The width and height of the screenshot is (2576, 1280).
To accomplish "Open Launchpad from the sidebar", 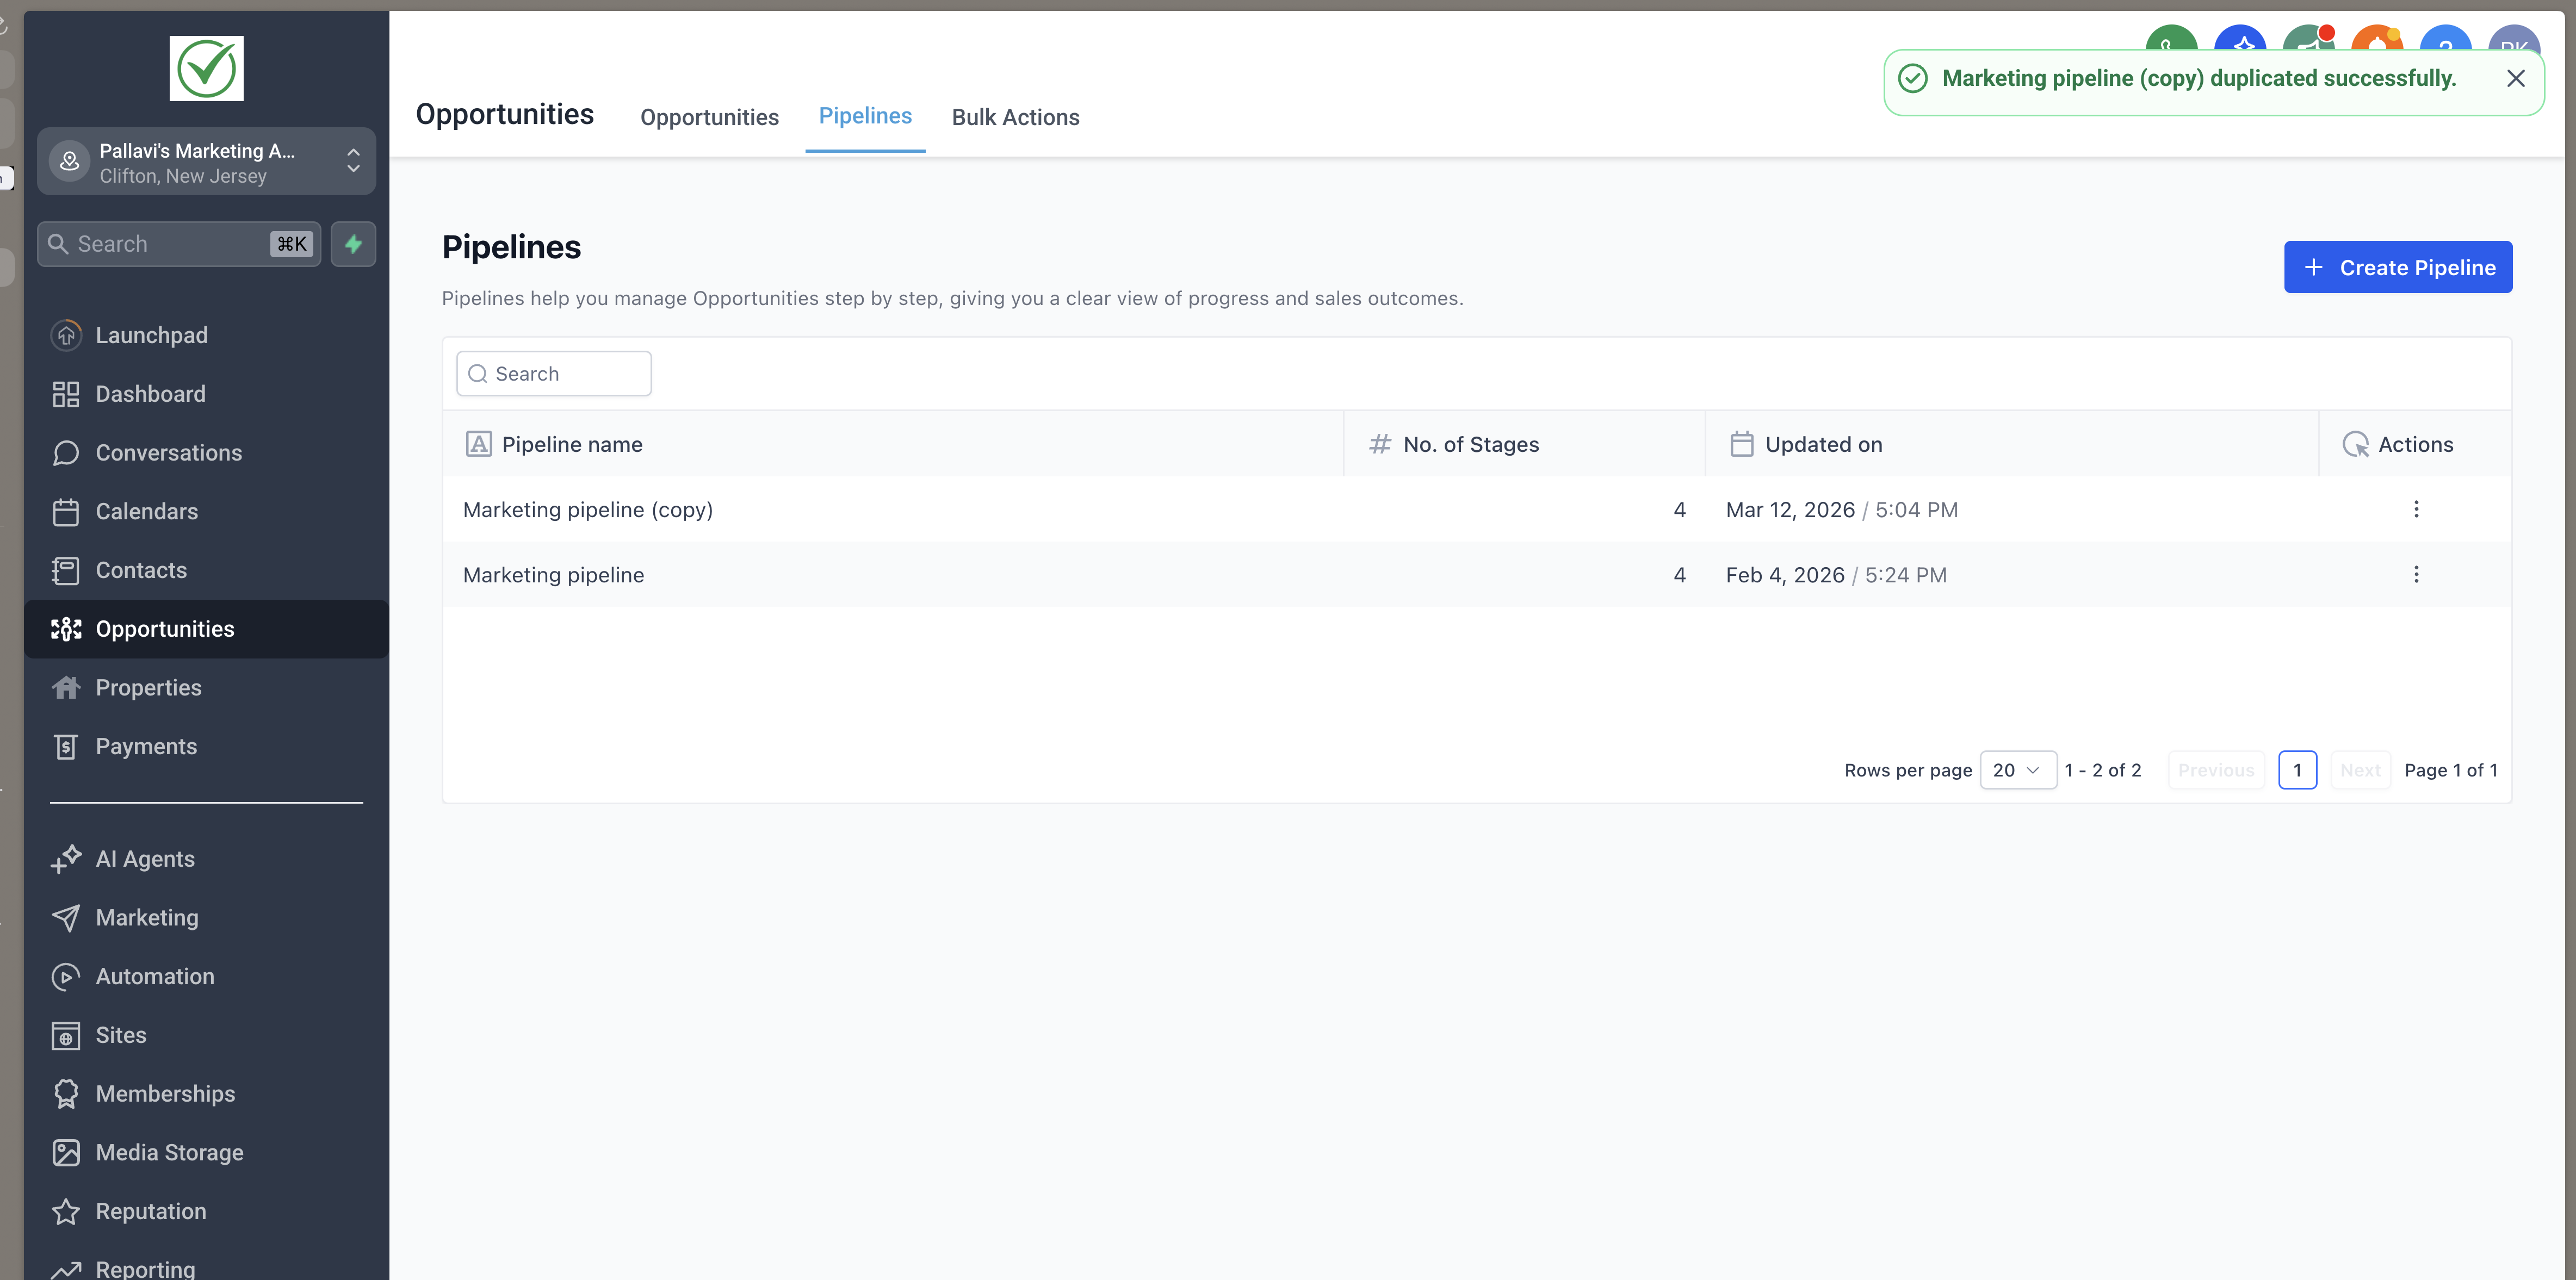I will [151, 335].
